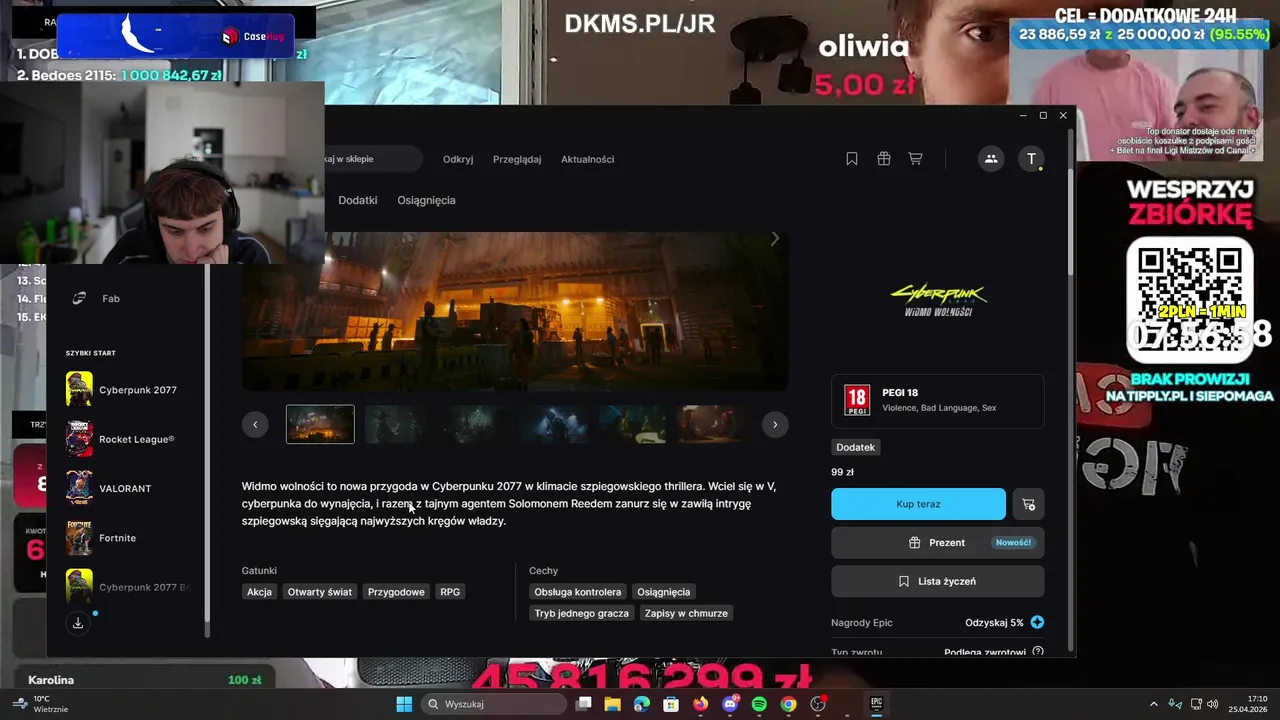Select the Przygodowe genre tag

pyautogui.click(x=396, y=592)
